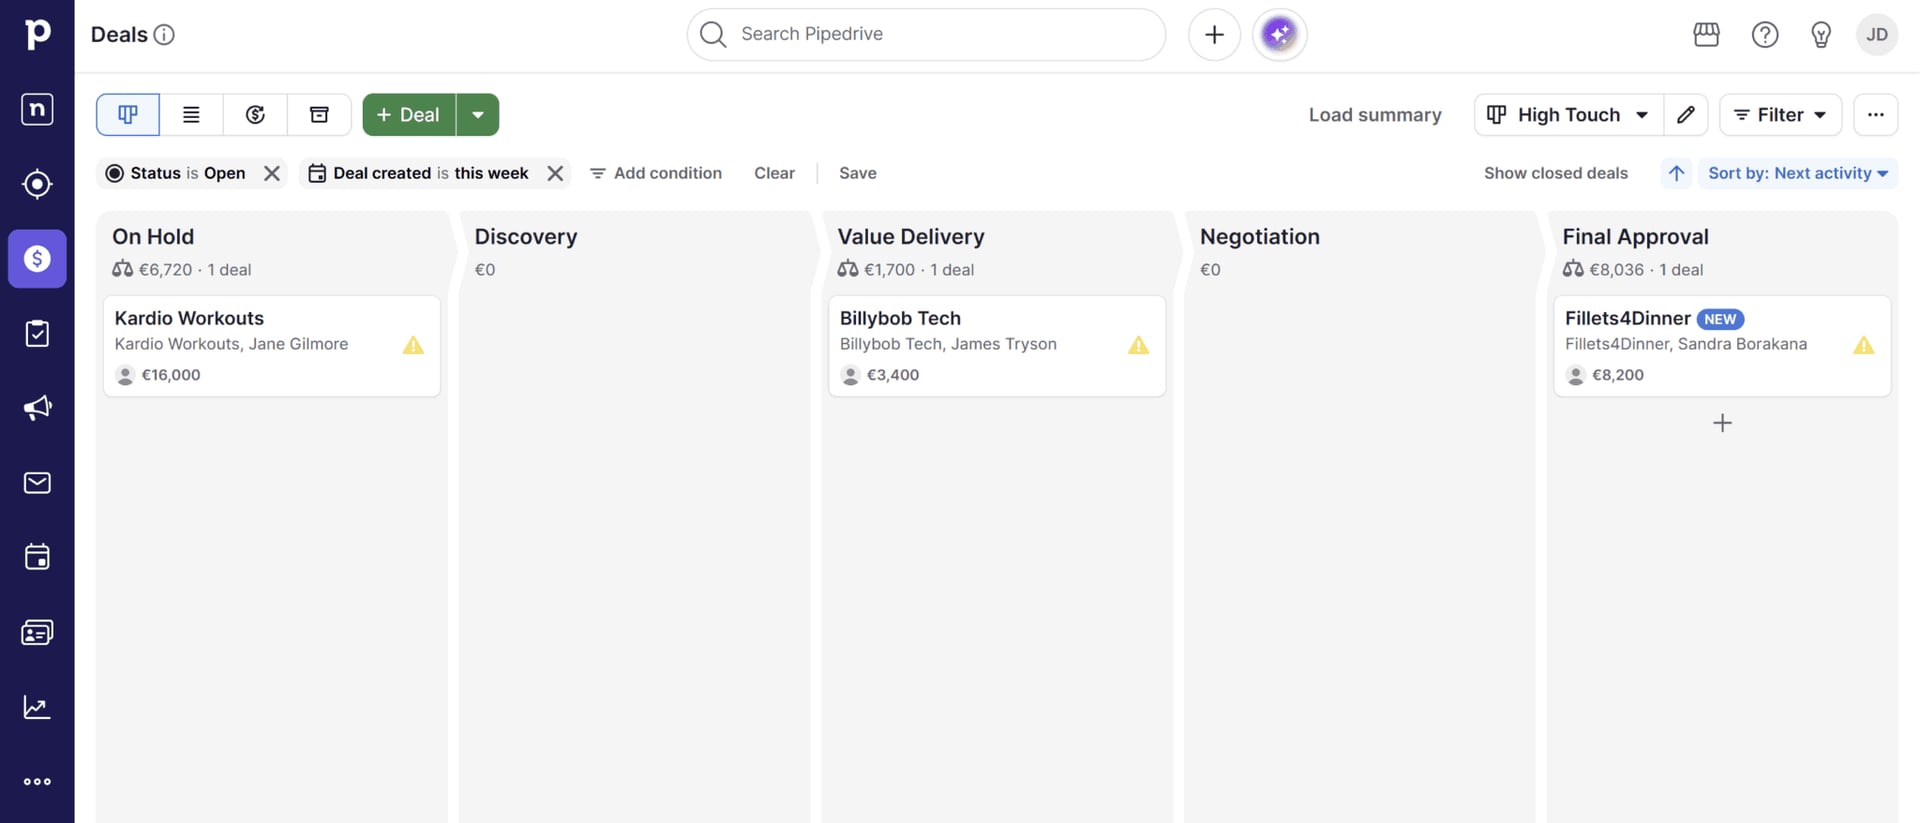Switch to list view
Viewport: 1920px width, 823px height.
(191, 115)
